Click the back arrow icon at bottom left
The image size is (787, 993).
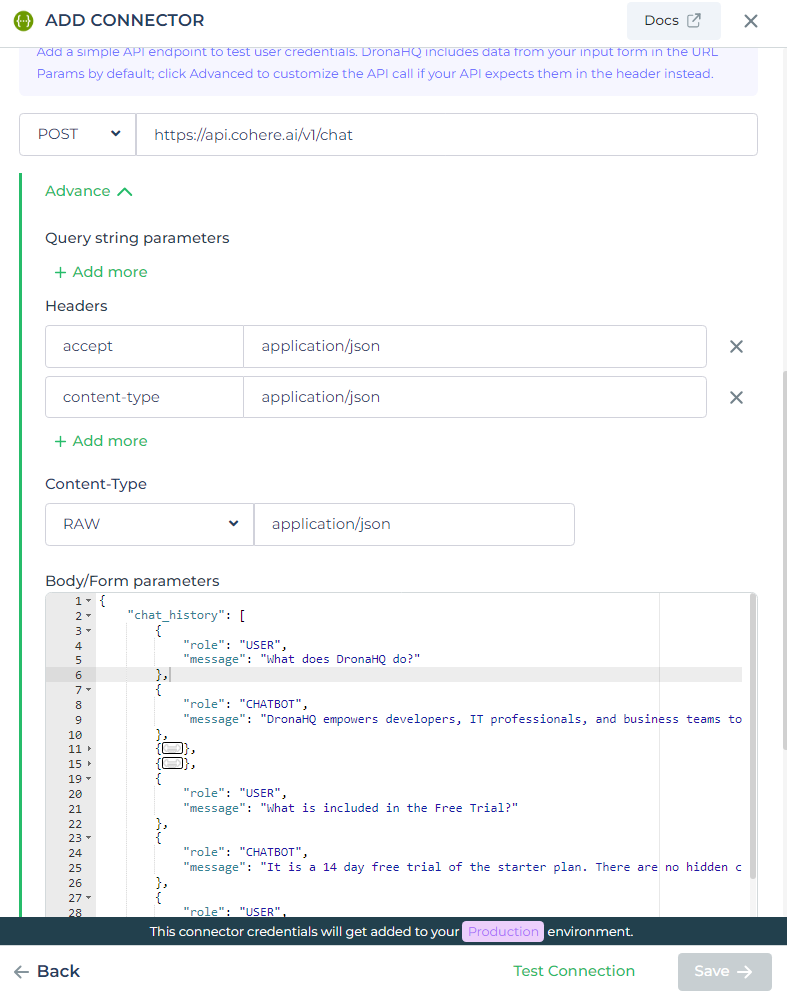pyautogui.click(x=21, y=971)
